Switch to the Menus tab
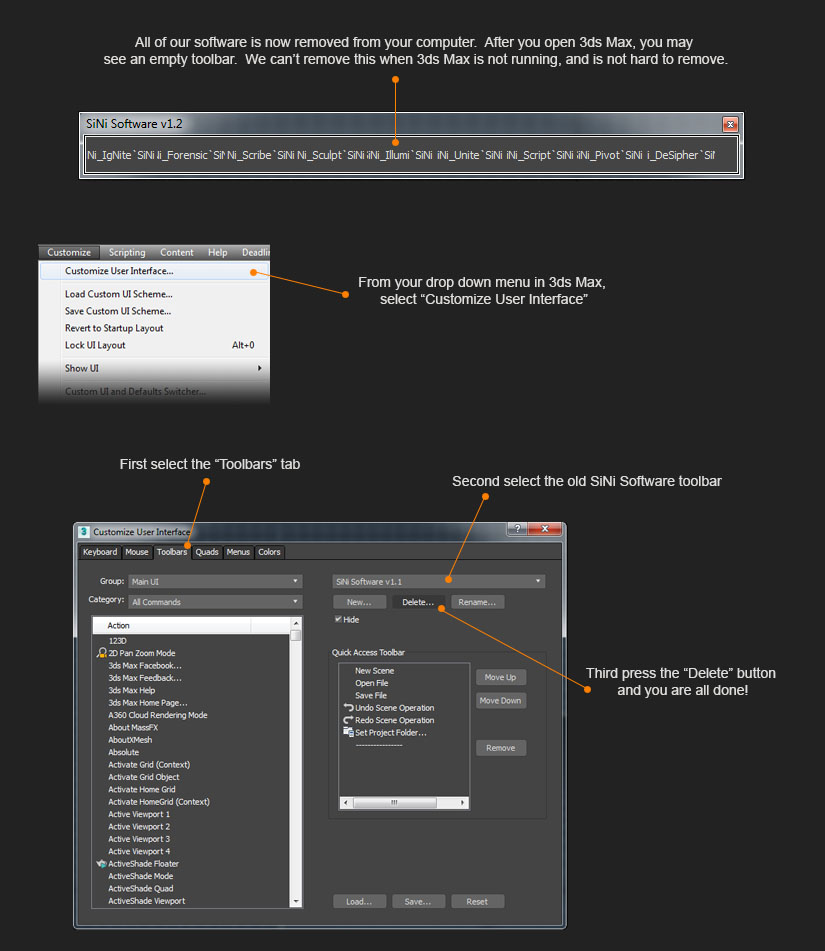825x951 pixels. (238, 552)
